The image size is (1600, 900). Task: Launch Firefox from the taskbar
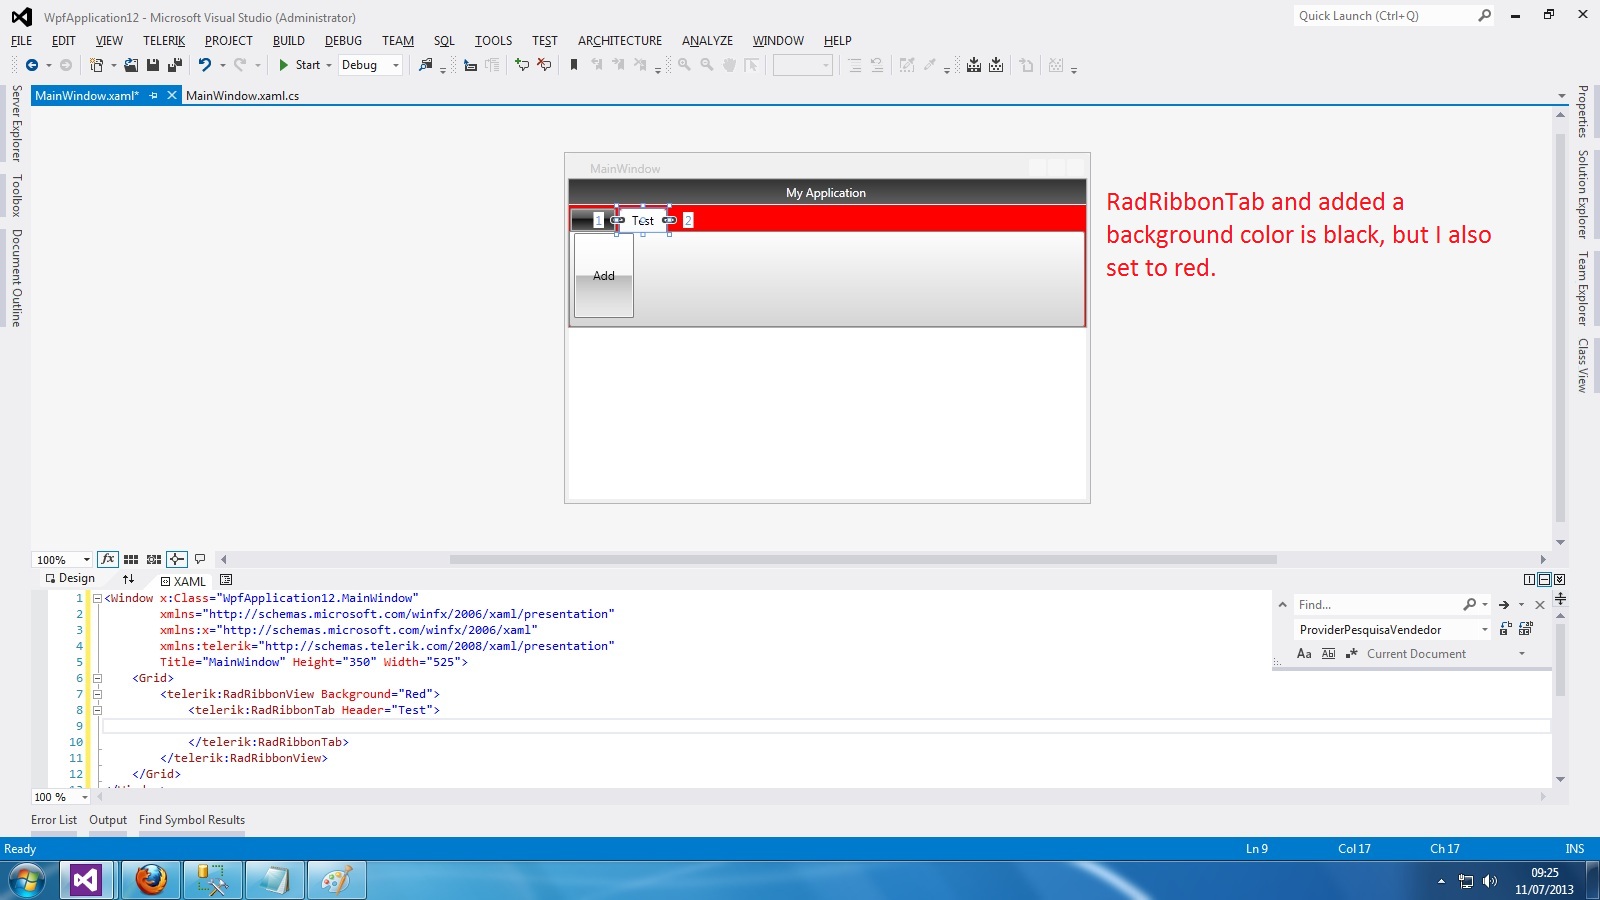[151, 880]
